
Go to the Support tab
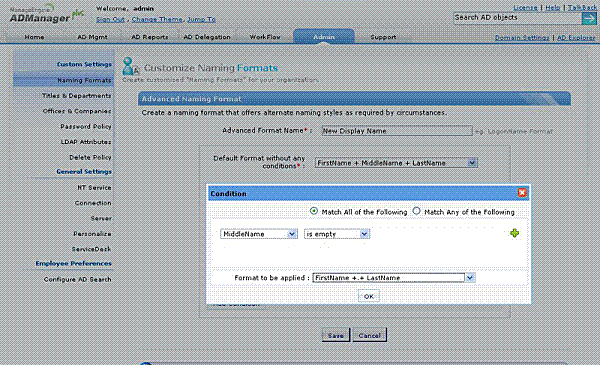point(383,37)
